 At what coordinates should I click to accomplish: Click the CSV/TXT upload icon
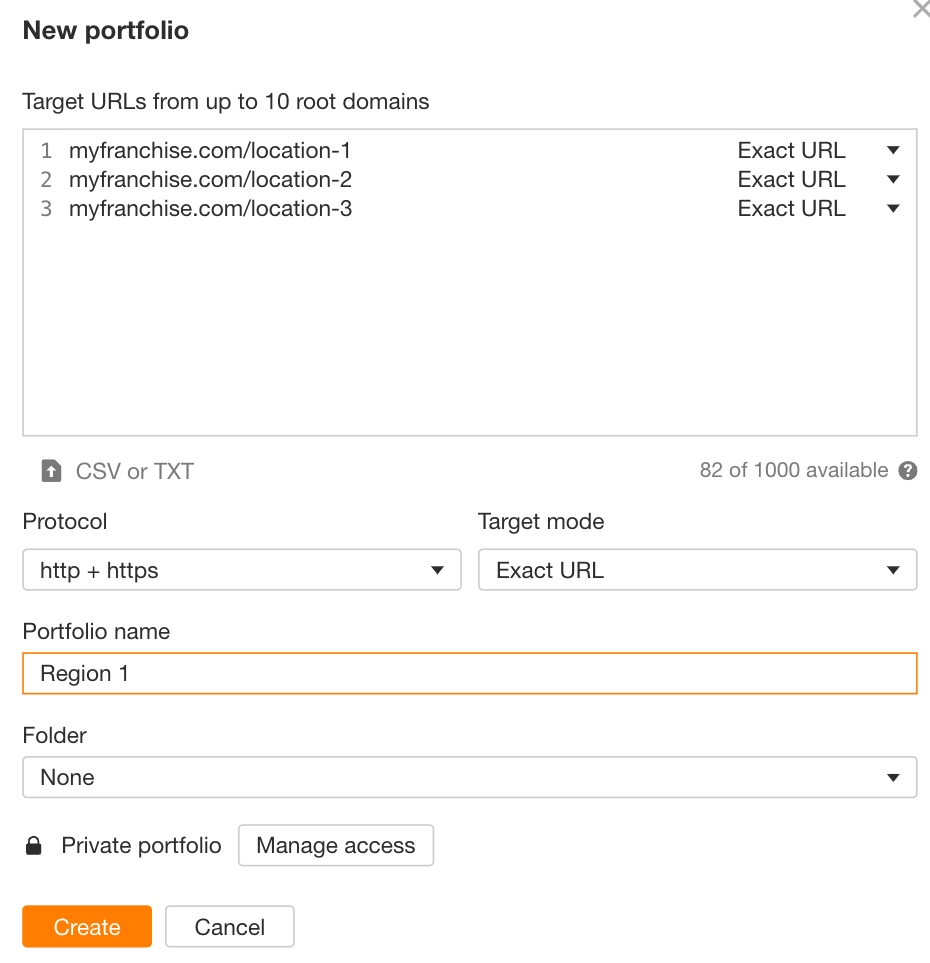pos(49,470)
